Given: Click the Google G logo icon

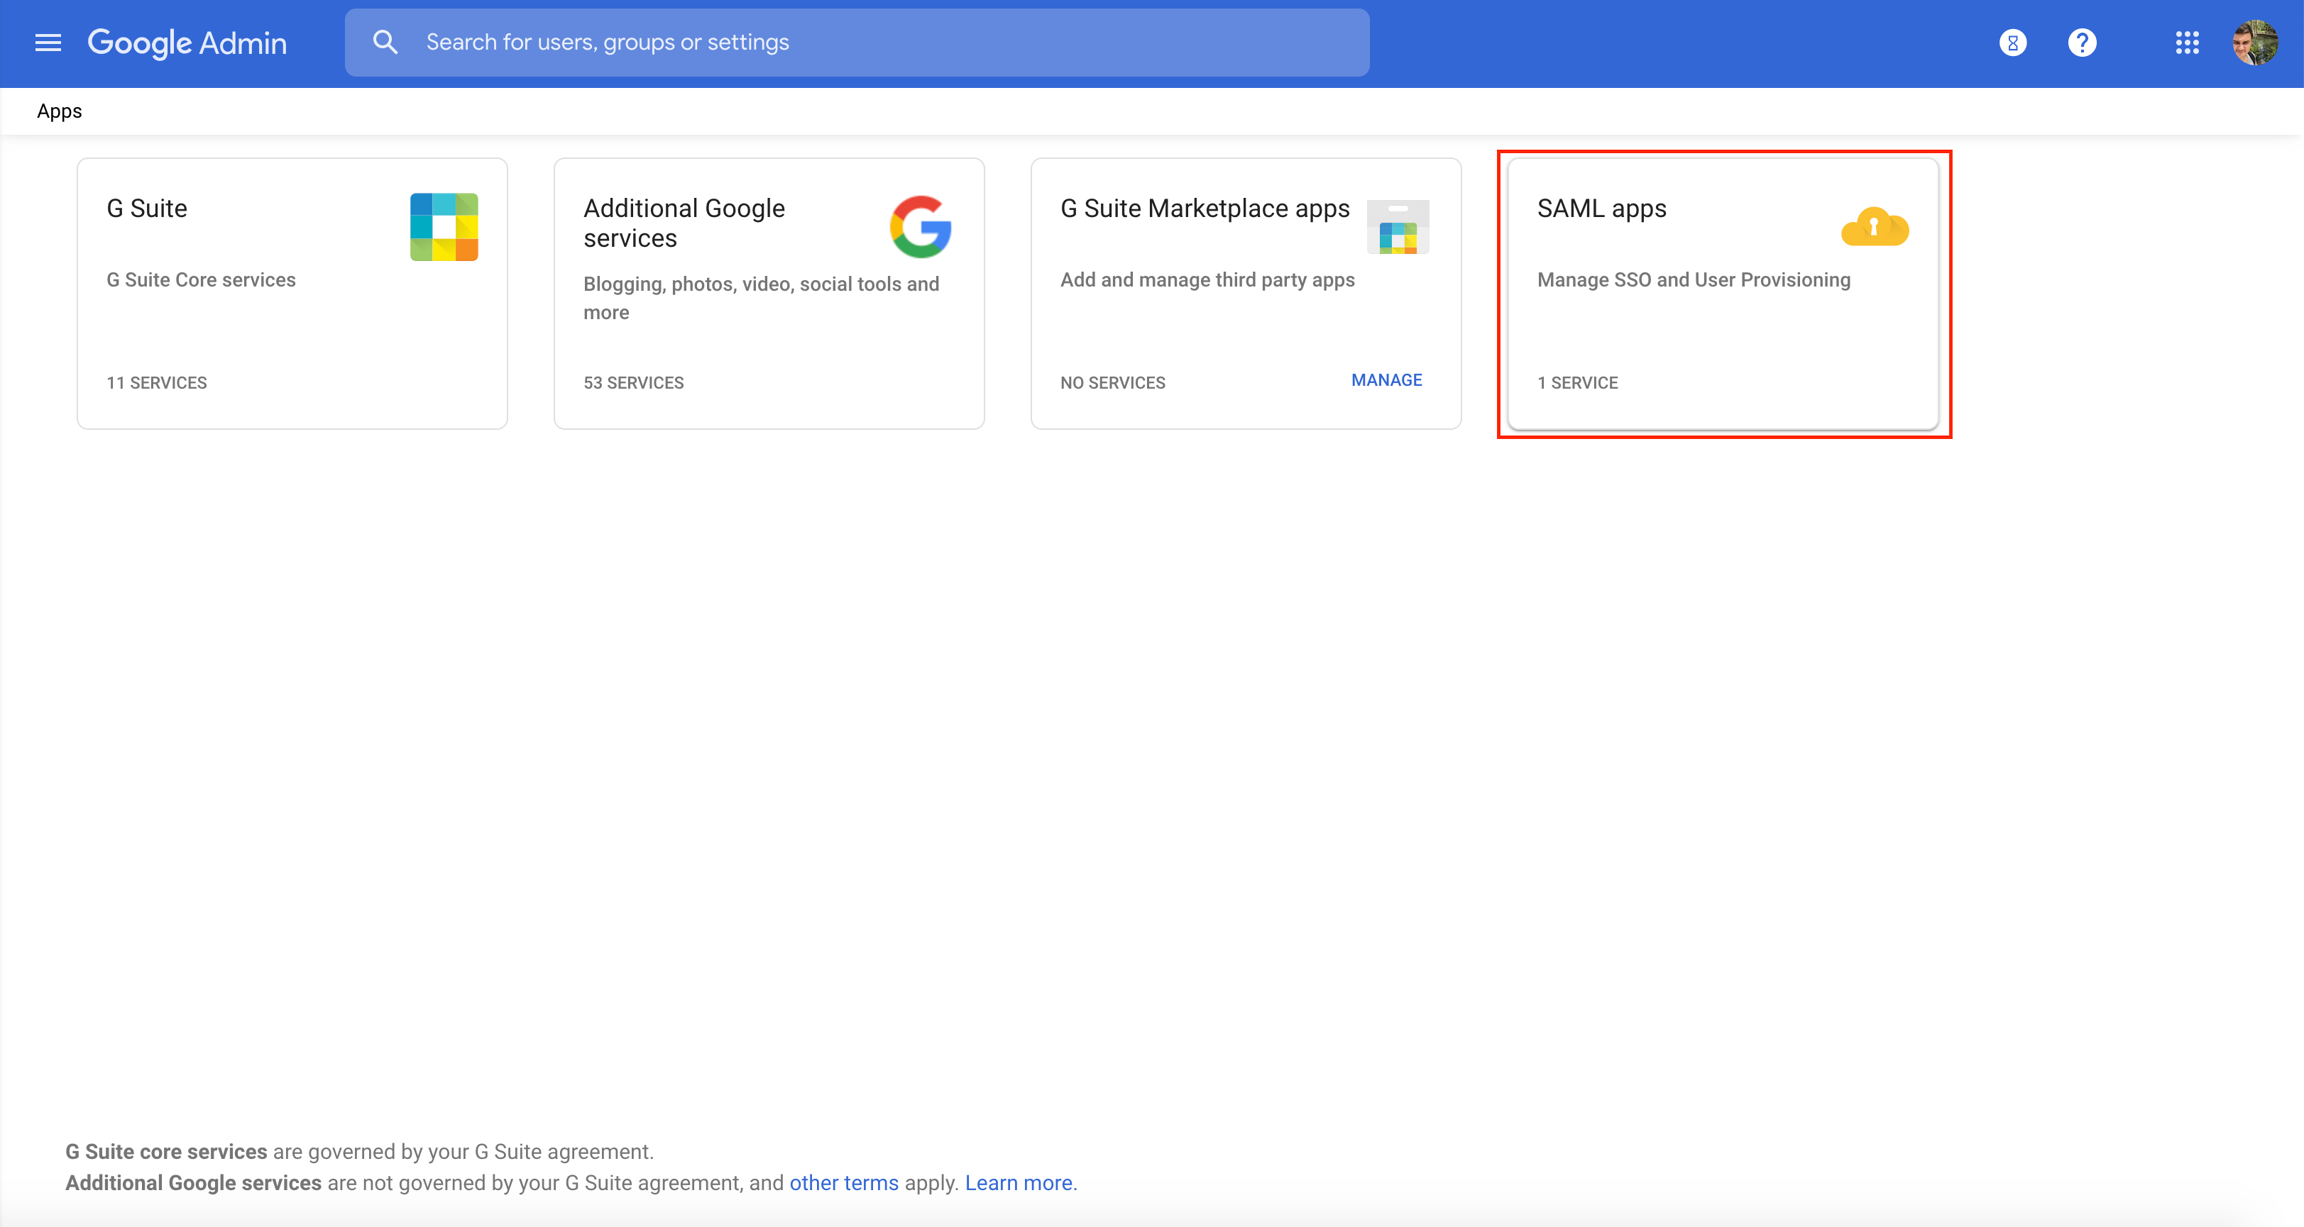Looking at the screenshot, I should 920,227.
